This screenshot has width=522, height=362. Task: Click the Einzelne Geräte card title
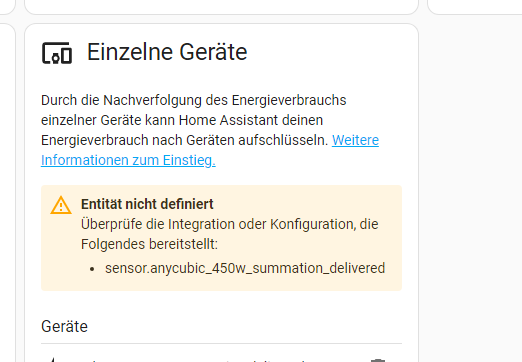pyautogui.click(x=167, y=52)
